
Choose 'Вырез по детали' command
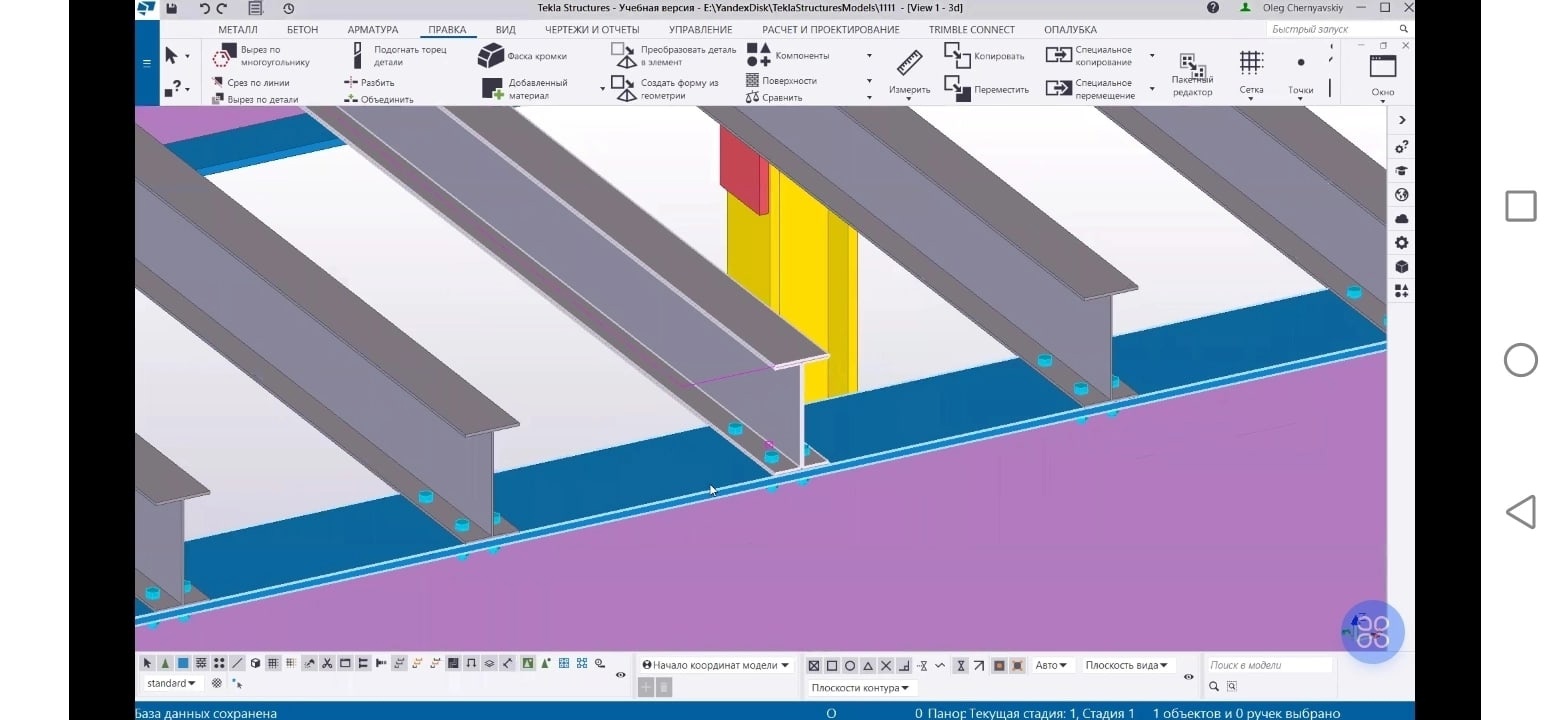254,99
